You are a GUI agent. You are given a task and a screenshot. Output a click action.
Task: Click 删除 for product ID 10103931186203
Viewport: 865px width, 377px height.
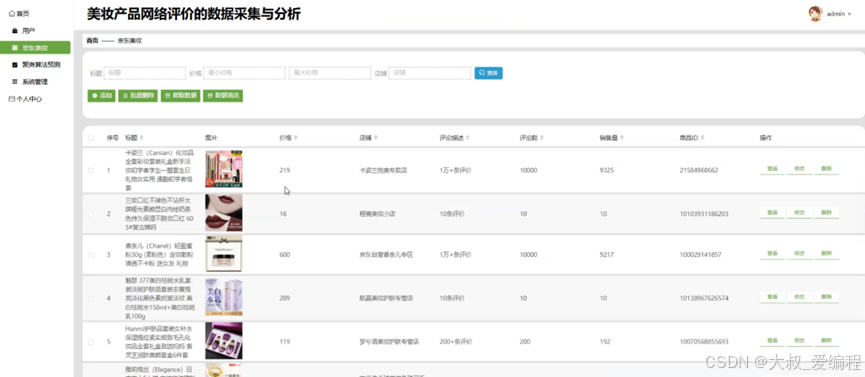click(826, 213)
